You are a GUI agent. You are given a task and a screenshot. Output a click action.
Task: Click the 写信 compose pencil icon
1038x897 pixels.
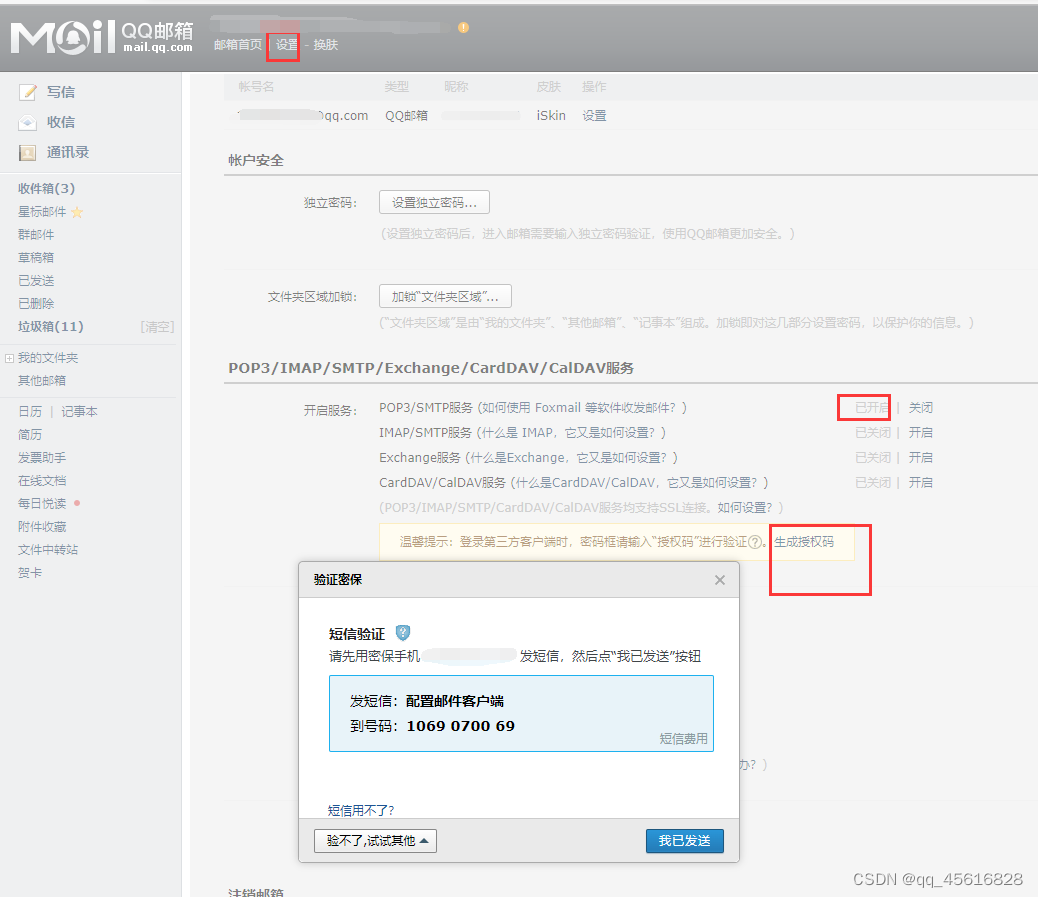click(x=29, y=91)
